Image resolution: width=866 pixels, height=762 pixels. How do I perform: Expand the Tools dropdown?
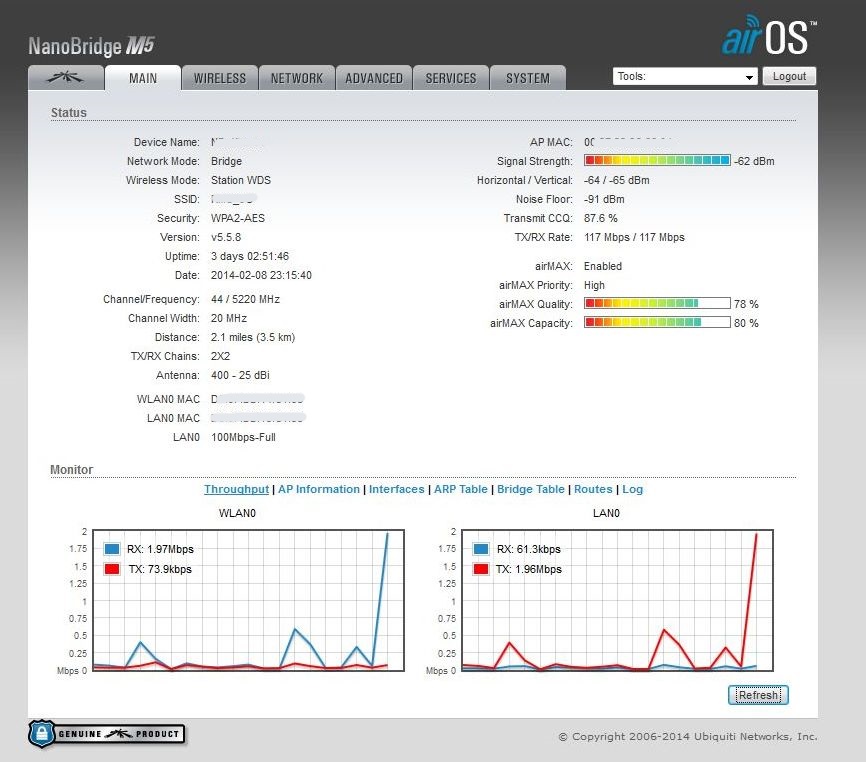tap(685, 76)
